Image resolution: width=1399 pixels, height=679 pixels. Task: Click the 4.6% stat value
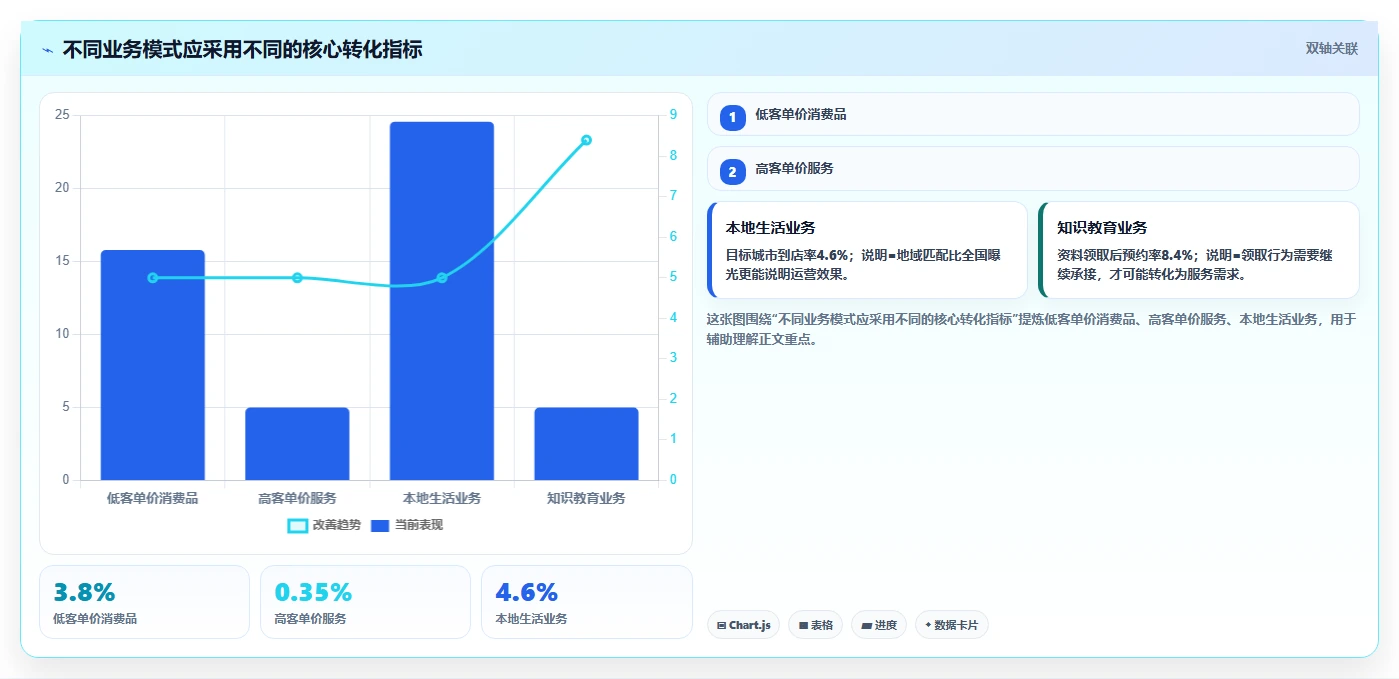click(526, 592)
